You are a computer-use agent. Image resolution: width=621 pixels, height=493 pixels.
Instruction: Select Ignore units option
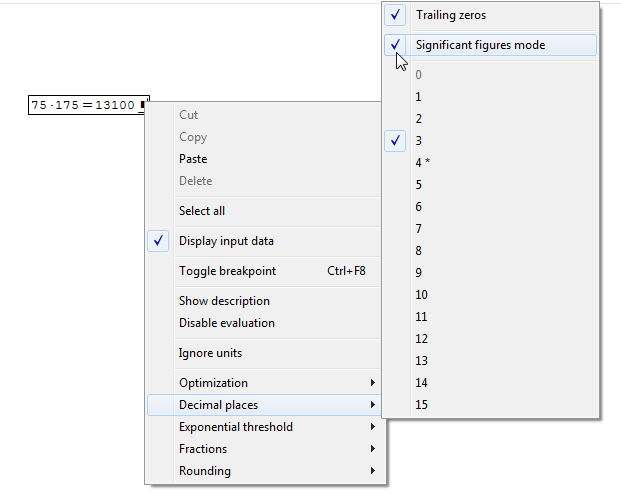tap(210, 353)
